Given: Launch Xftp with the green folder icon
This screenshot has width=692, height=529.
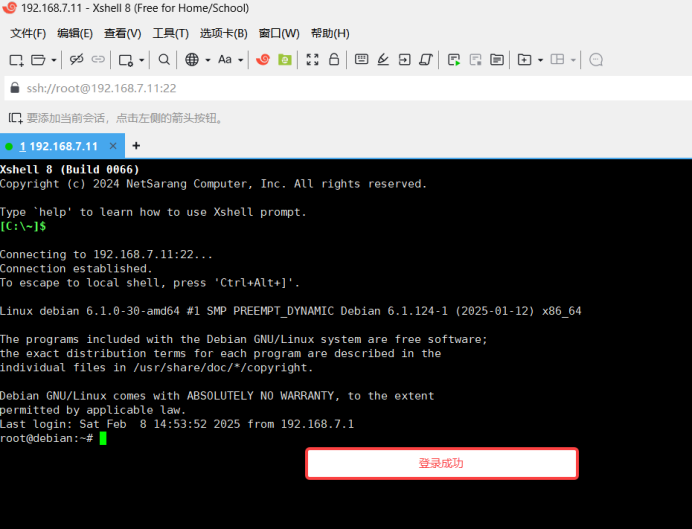Looking at the screenshot, I should click(285, 60).
